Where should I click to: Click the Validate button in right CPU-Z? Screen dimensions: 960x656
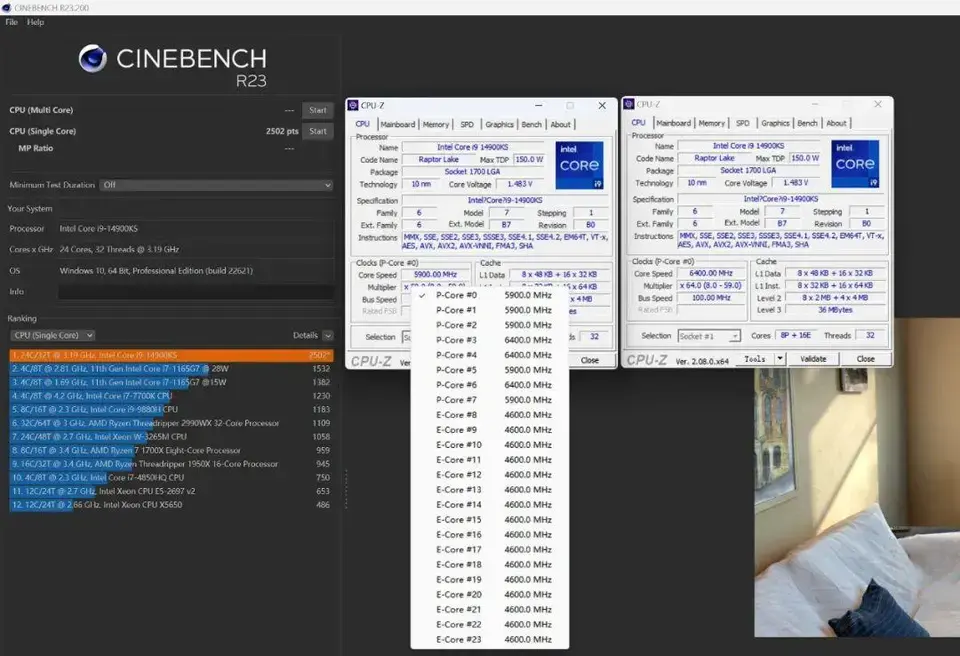tap(813, 359)
